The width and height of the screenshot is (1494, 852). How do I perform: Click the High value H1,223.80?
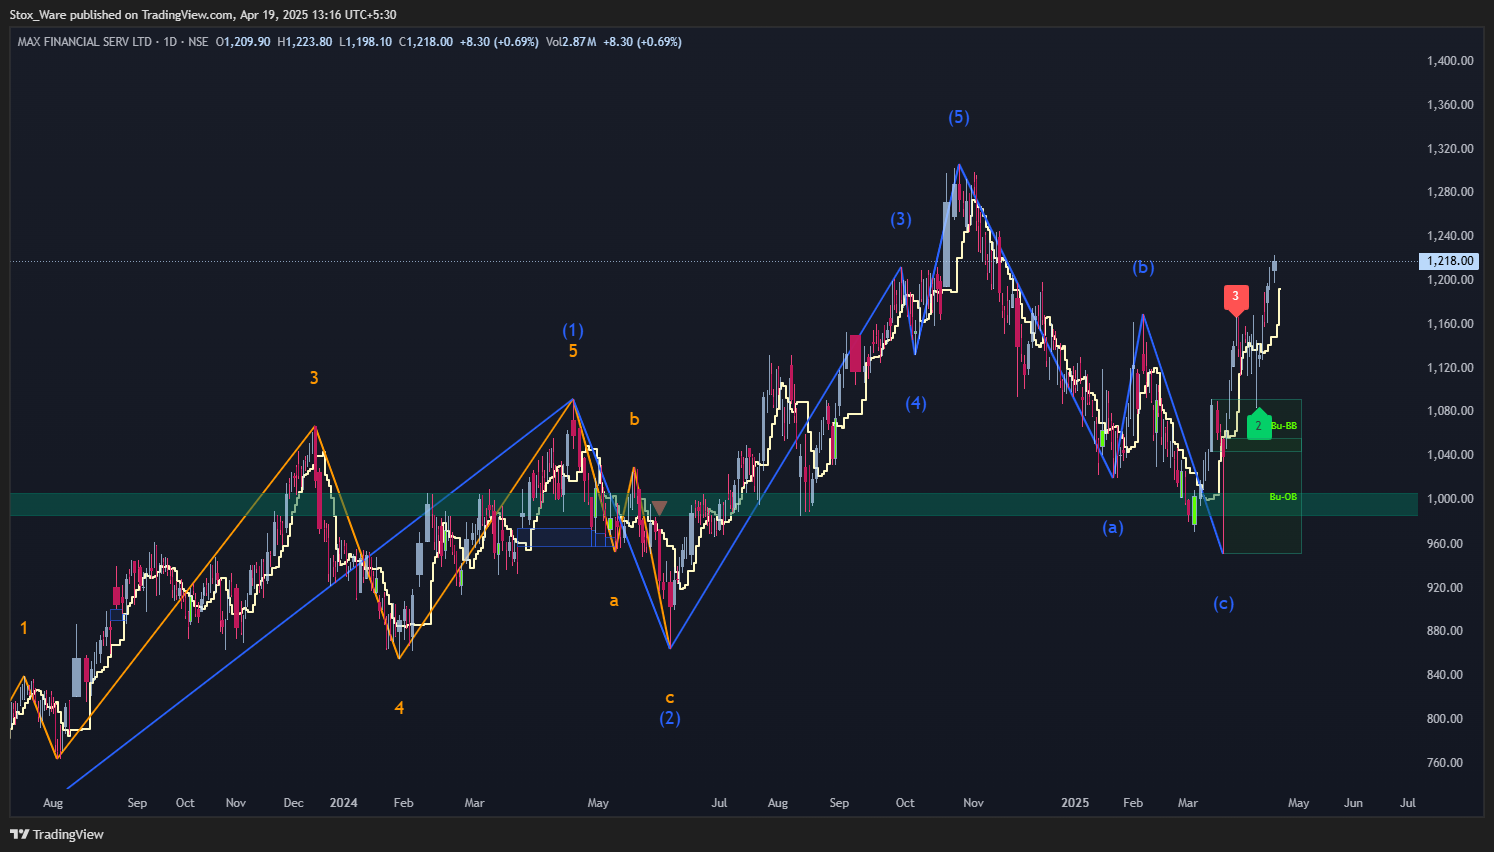tap(305, 42)
